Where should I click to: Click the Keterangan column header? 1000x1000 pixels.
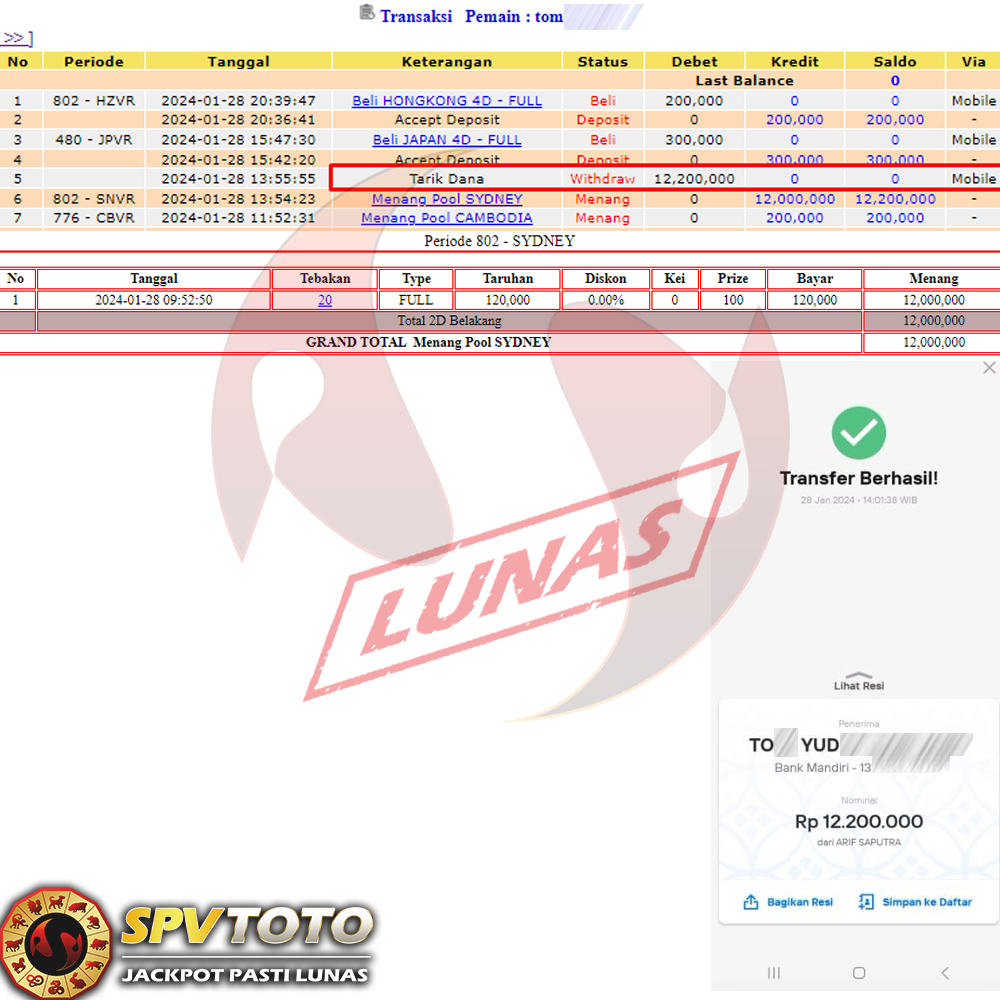pos(447,61)
